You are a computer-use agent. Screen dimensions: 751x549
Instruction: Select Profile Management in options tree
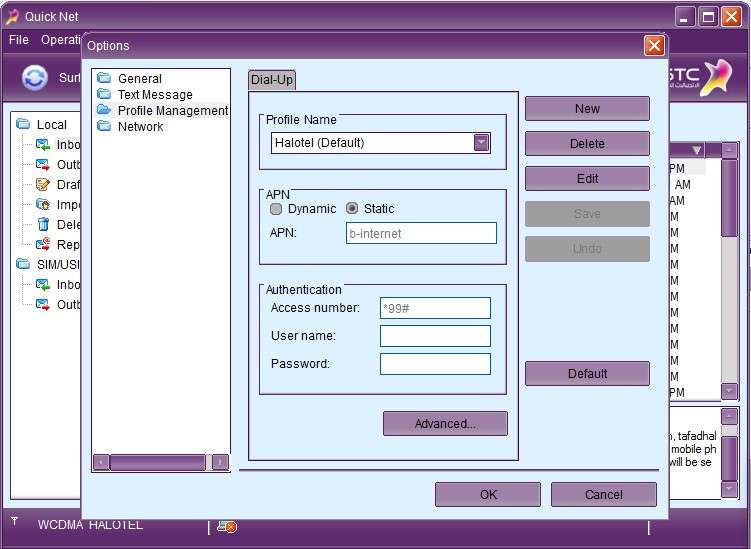coord(172,111)
